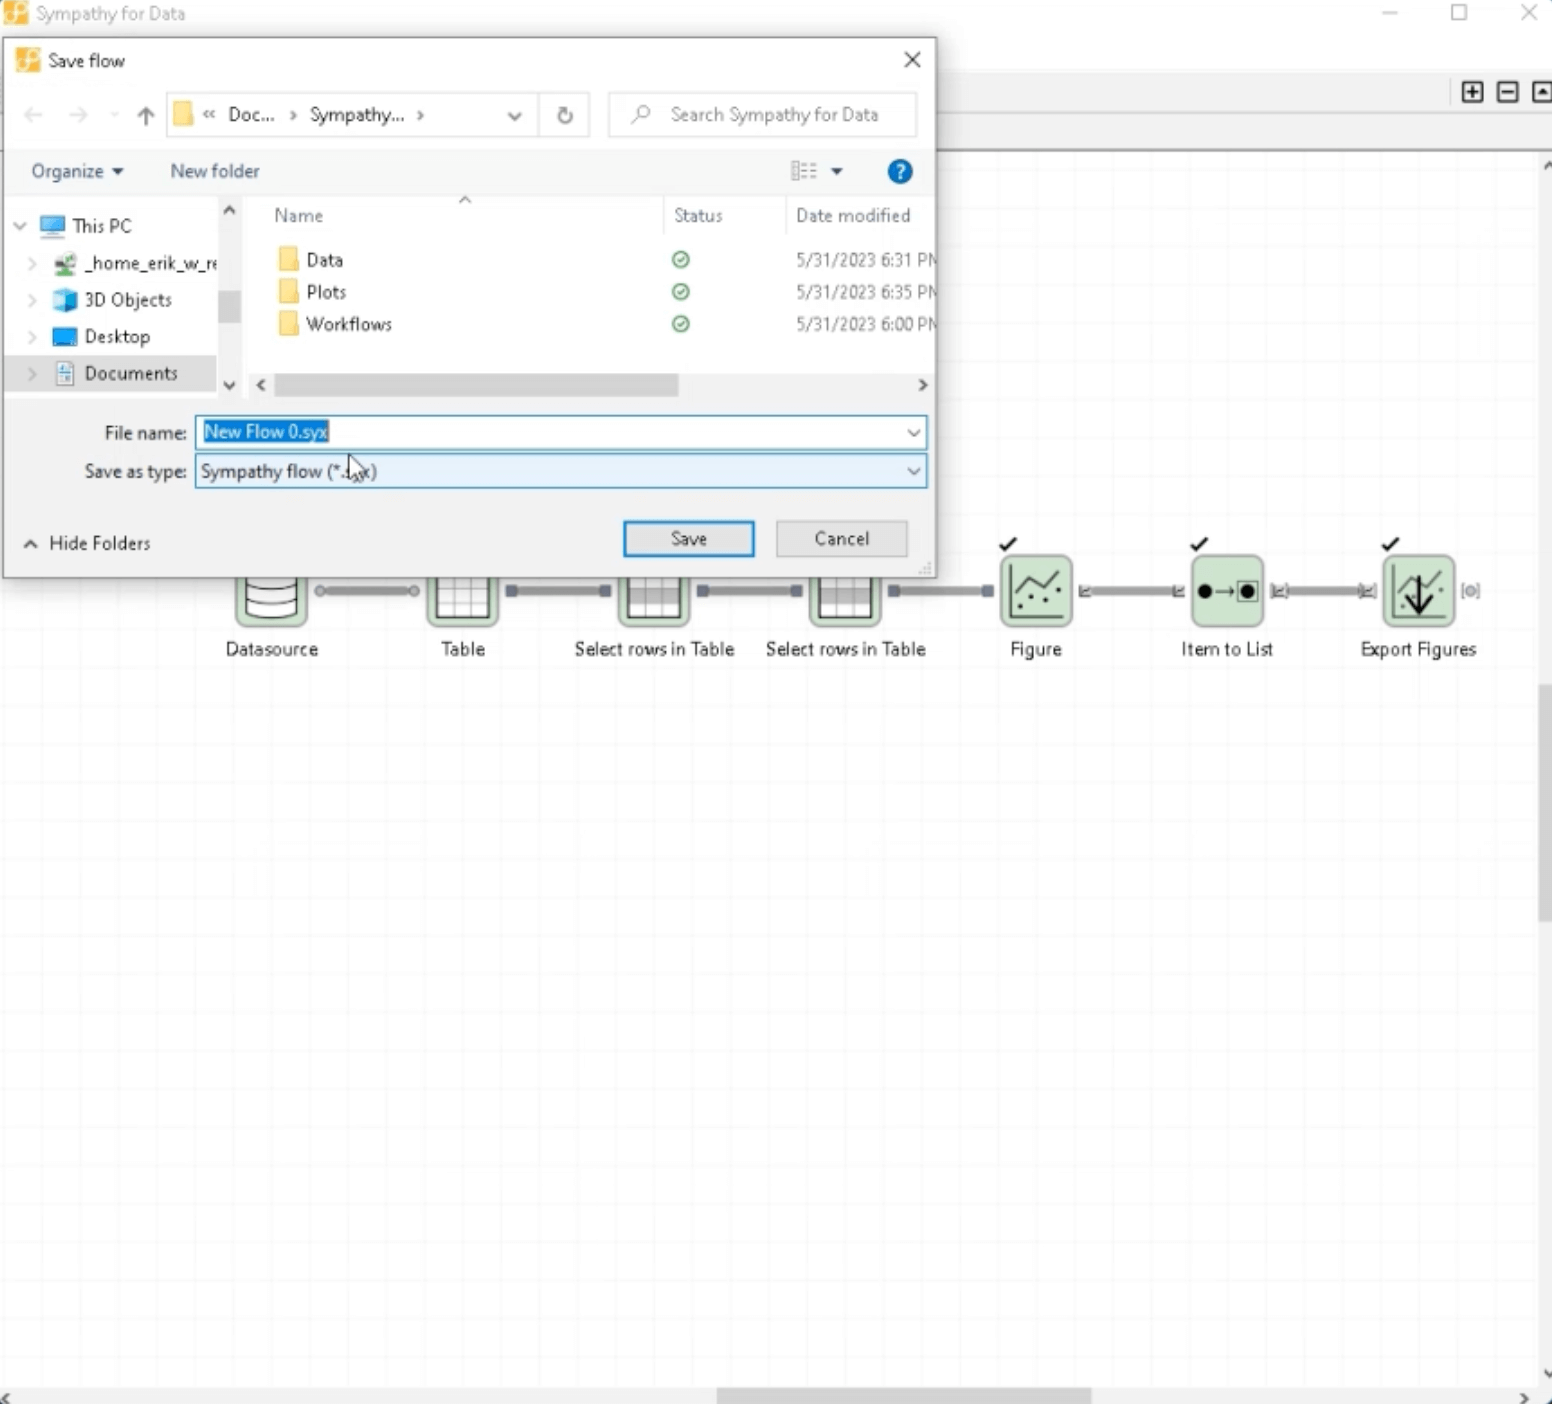Click the file list horizontal scrollbar
Screen dimensions: 1552x1404
tap(476, 385)
